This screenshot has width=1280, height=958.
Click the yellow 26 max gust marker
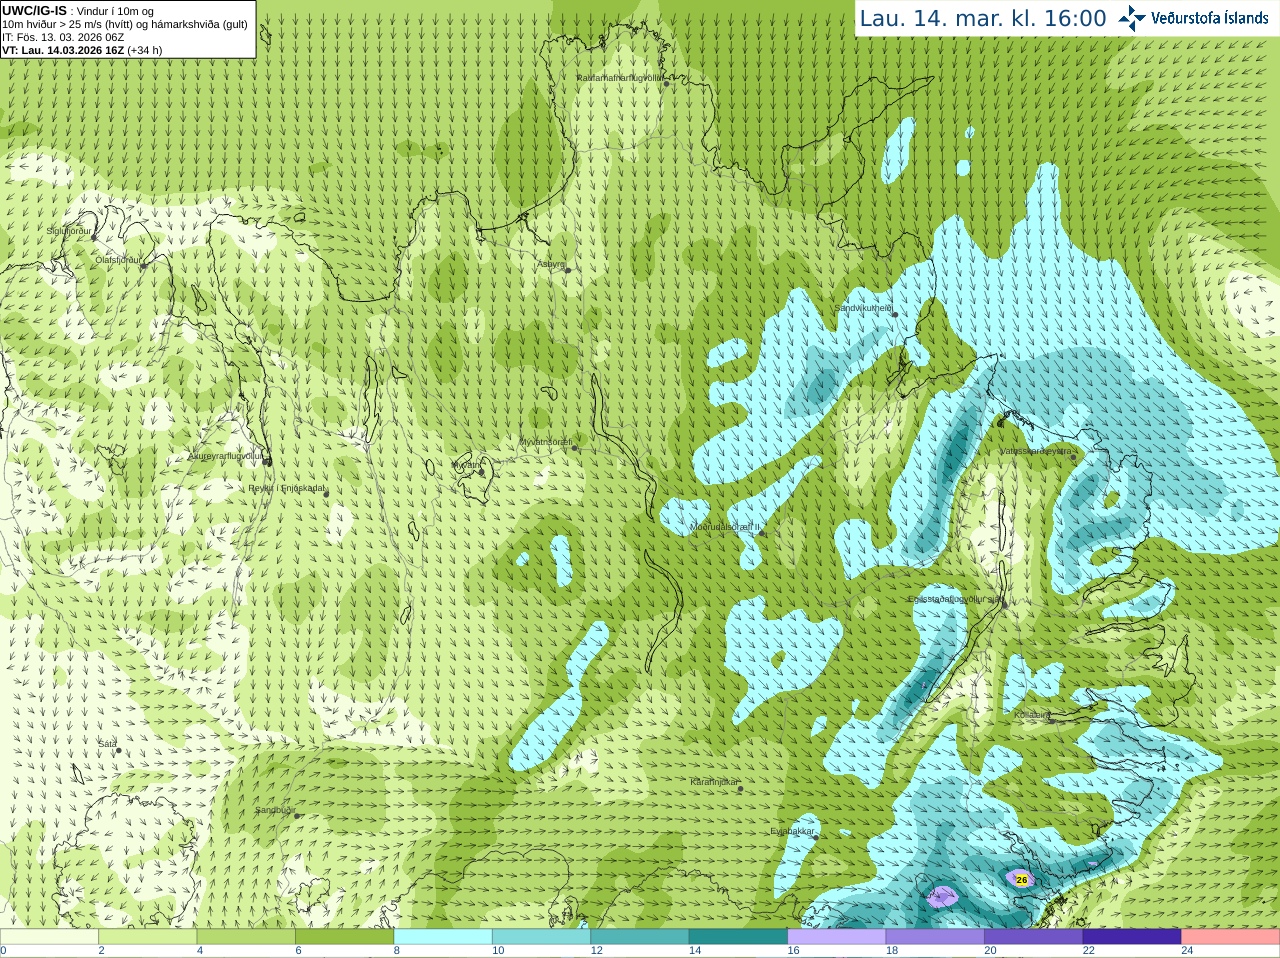(1021, 880)
